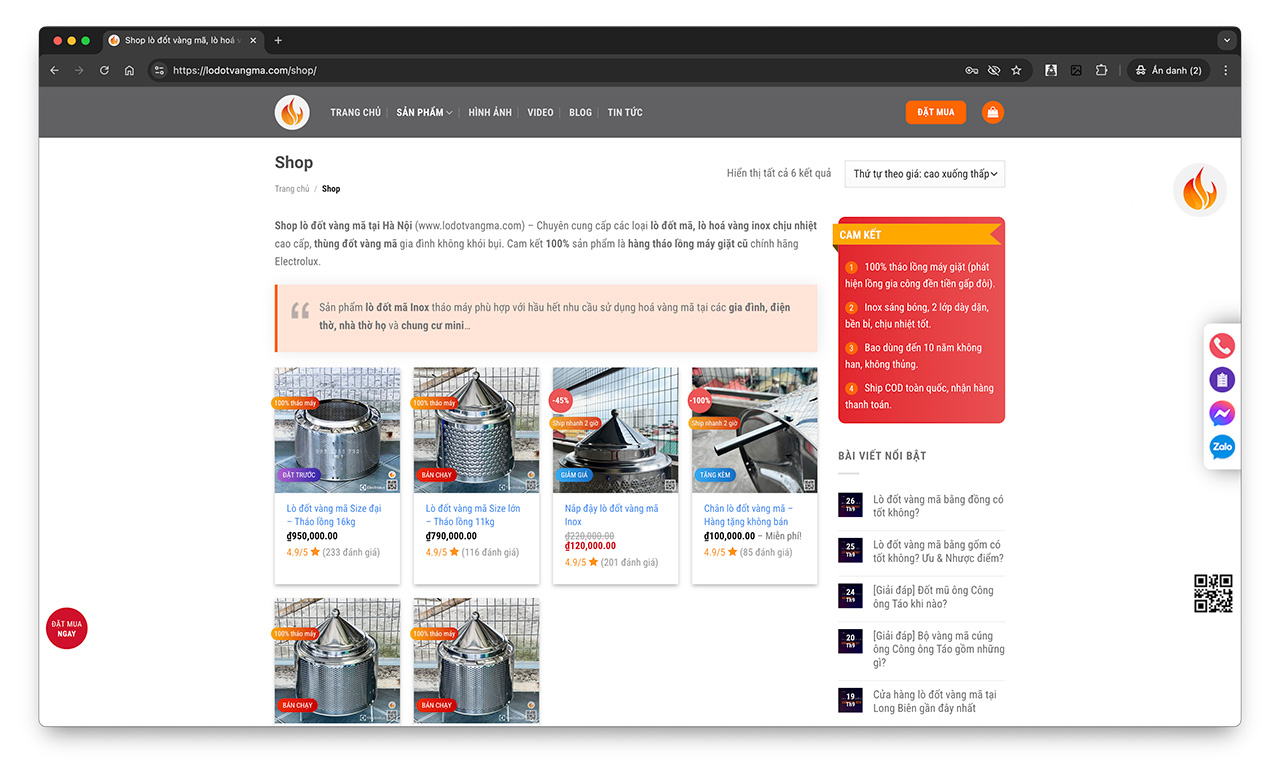1280x778 pixels.
Task: Click the phone call floating icon
Action: pos(1222,346)
